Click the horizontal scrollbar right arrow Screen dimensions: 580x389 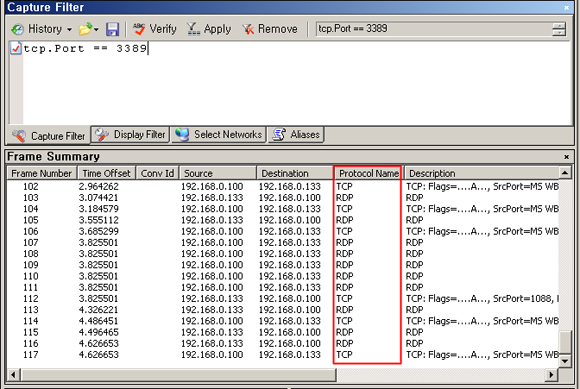pyautogui.click(x=551, y=375)
